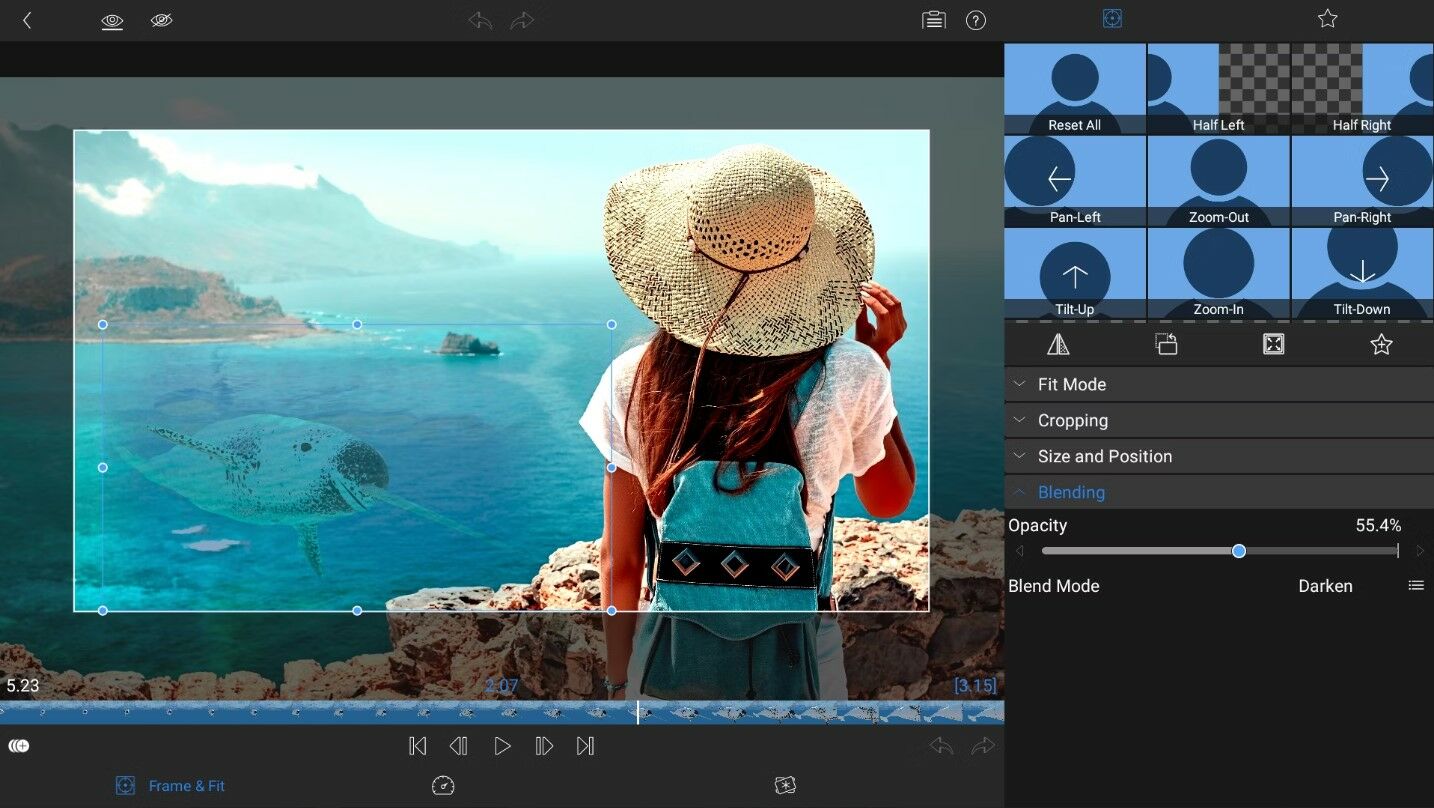
Task: Click the Opacity slider handle
Action: point(1239,551)
